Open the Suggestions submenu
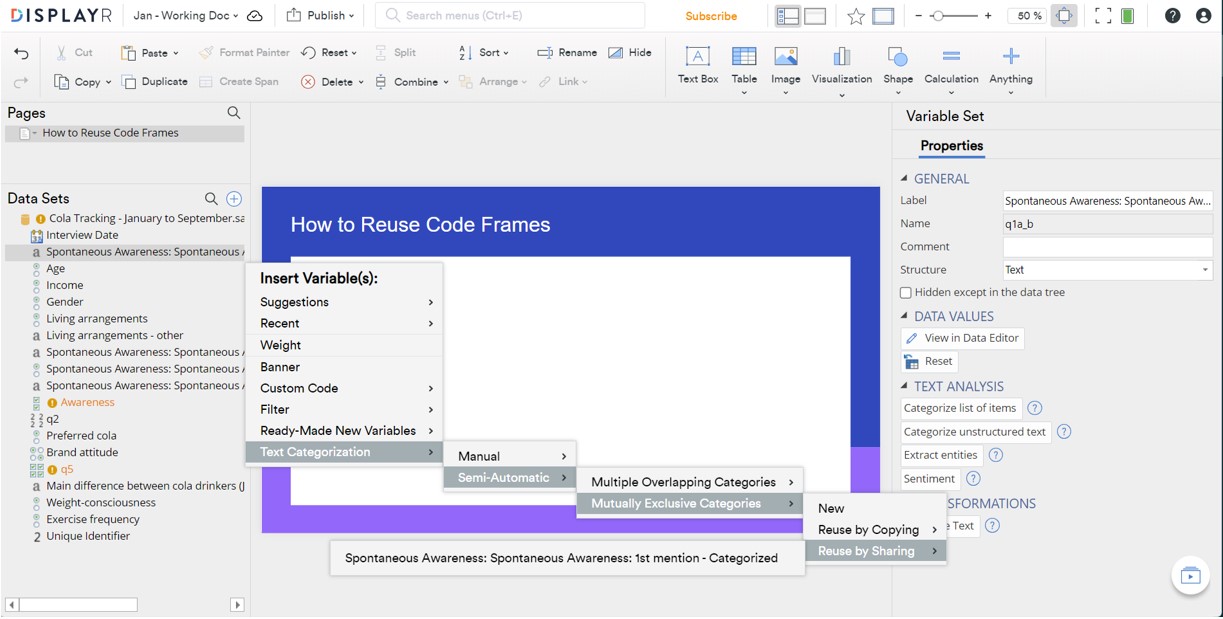Viewport: 1223px width, 619px height. coord(344,302)
